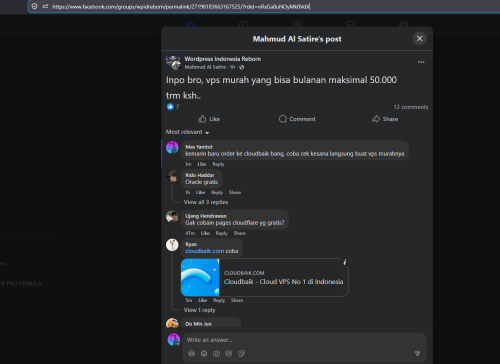Click the Ujang Hendrawan commenter name
The image size is (500, 364).
(206, 216)
